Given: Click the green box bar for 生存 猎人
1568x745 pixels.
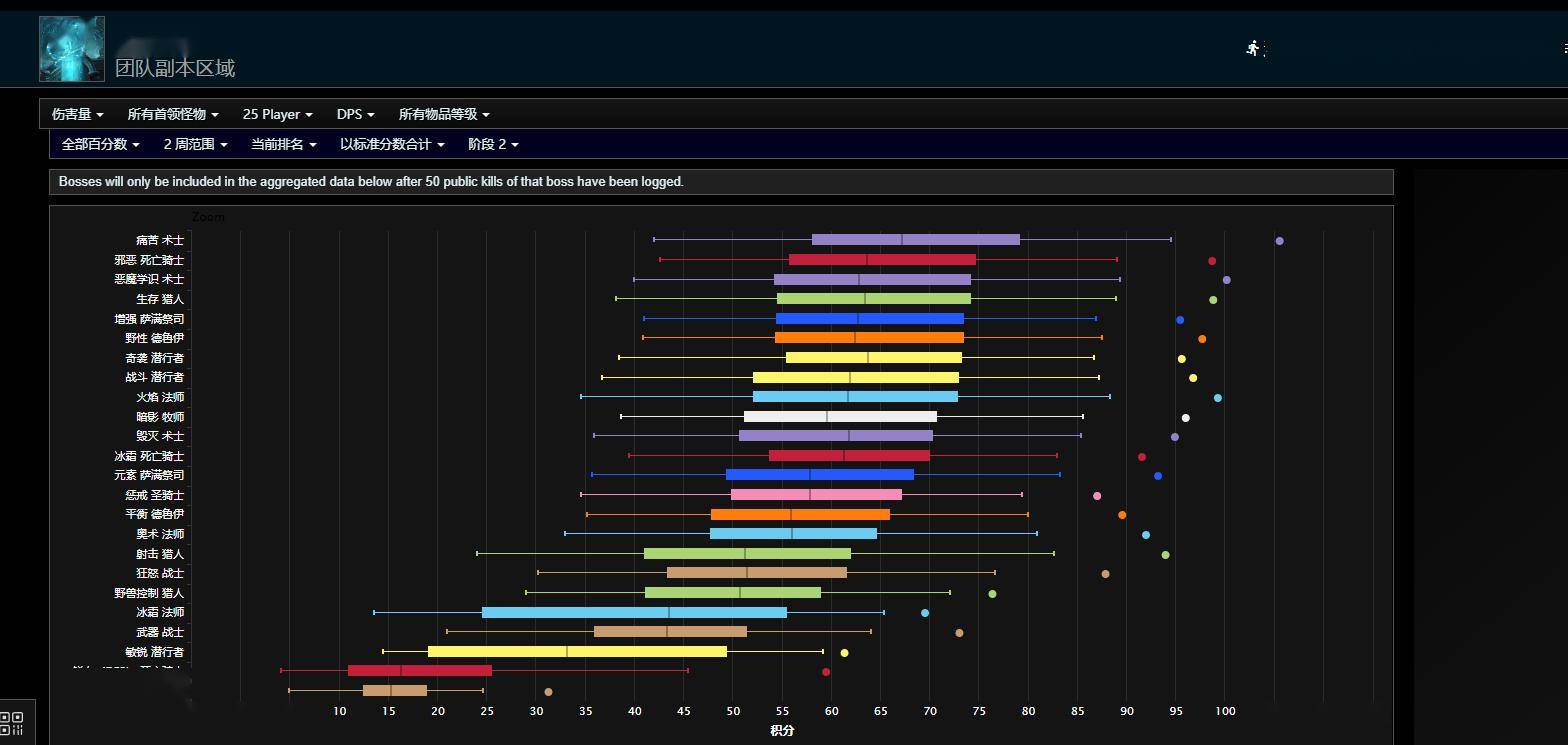Looking at the screenshot, I should point(874,299).
